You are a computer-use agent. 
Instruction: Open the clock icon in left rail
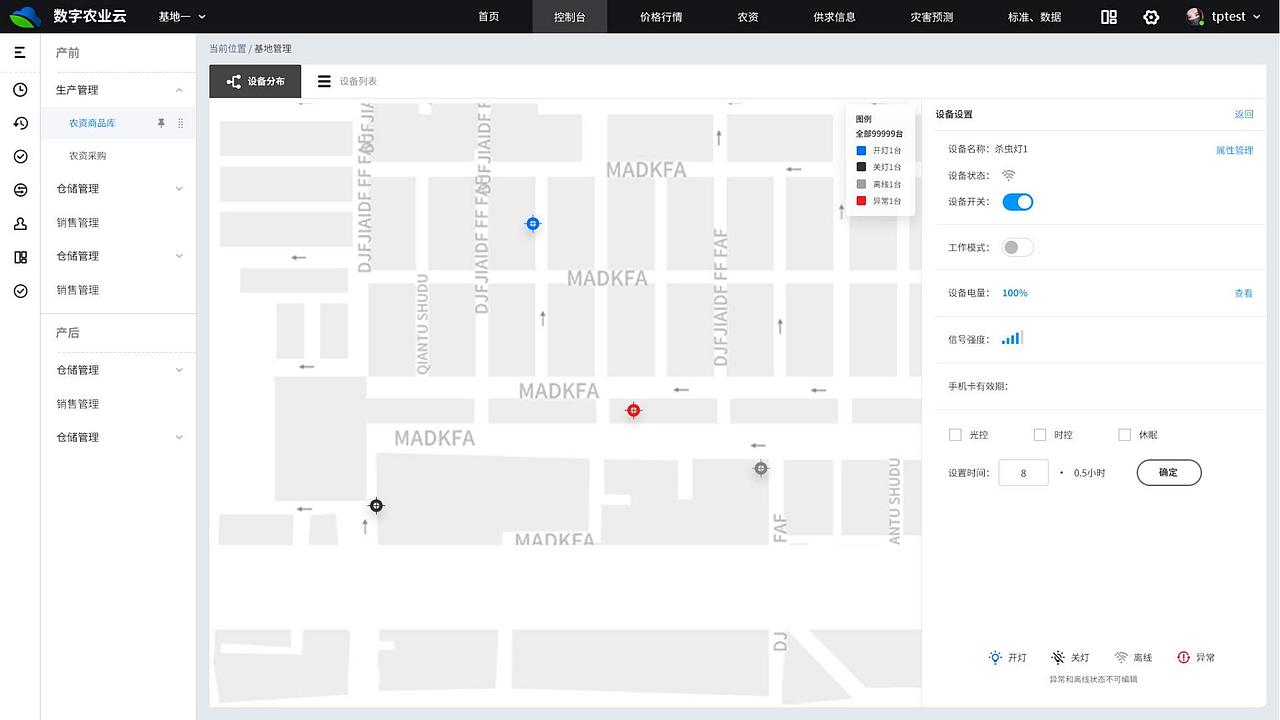(x=20, y=90)
